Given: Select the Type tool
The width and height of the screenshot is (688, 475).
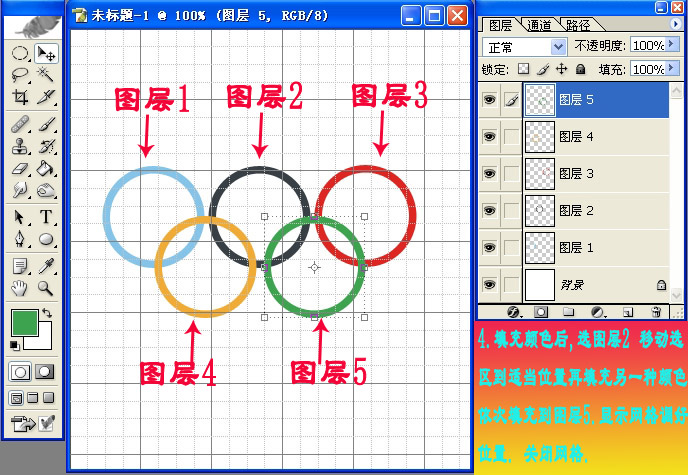Looking at the screenshot, I should coord(46,217).
